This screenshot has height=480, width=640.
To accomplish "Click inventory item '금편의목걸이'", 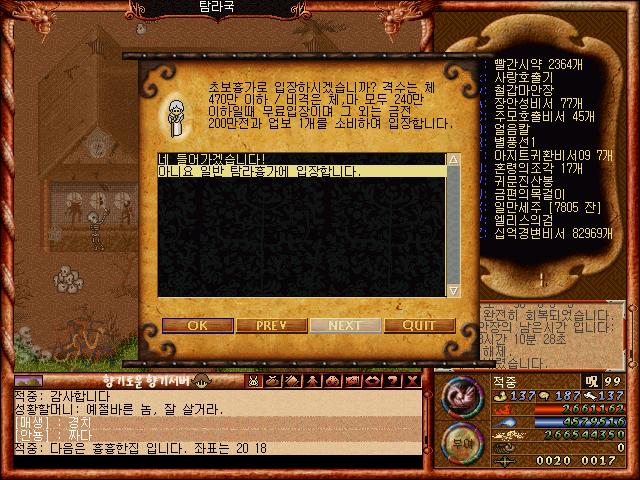I will click(x=530, y=194).
